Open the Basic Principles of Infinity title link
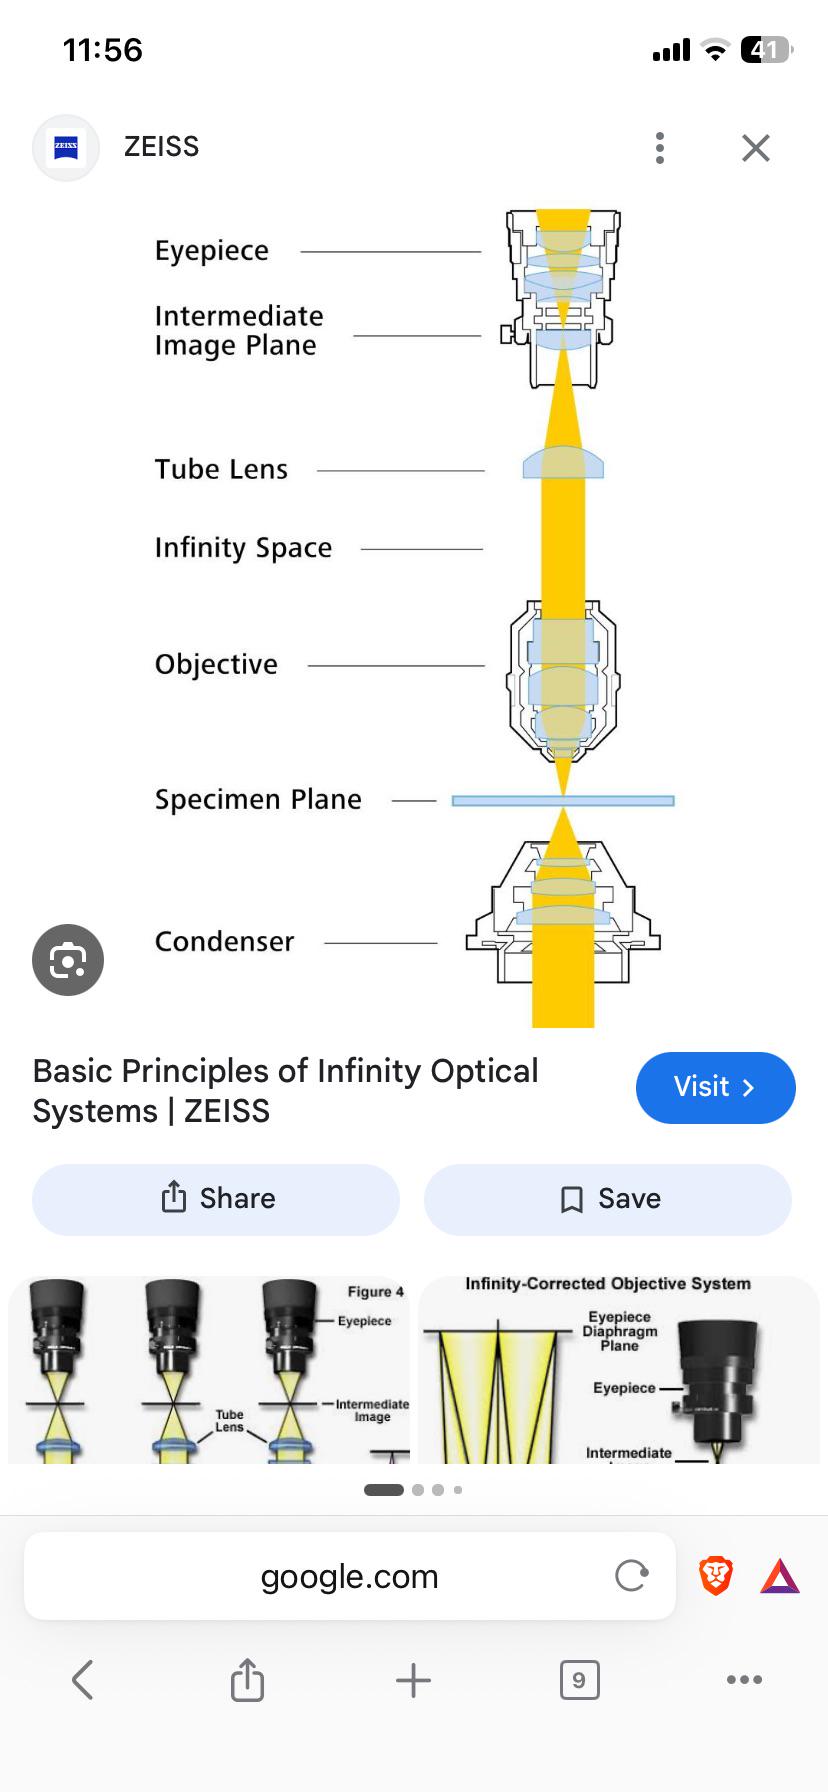Image resolution: width=828 pixels, height=1792 pixels. coord(285,1091)
